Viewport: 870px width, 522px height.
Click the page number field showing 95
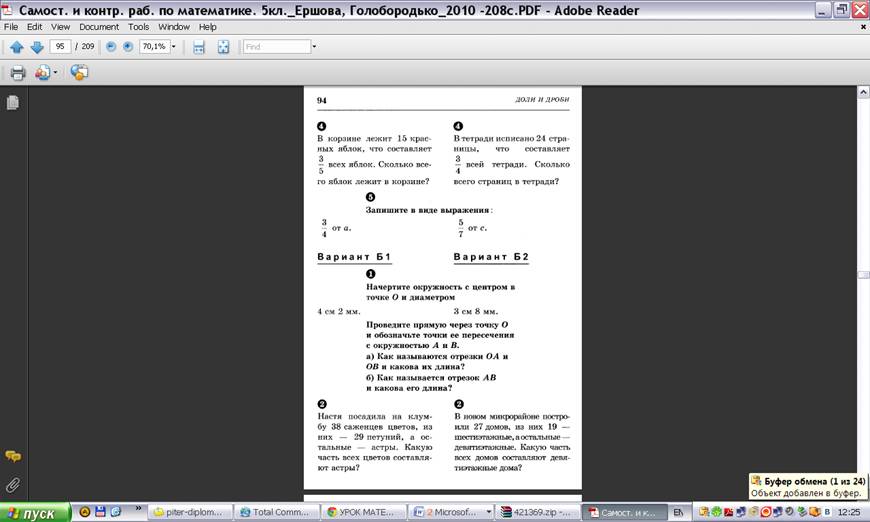pos(60,47)
